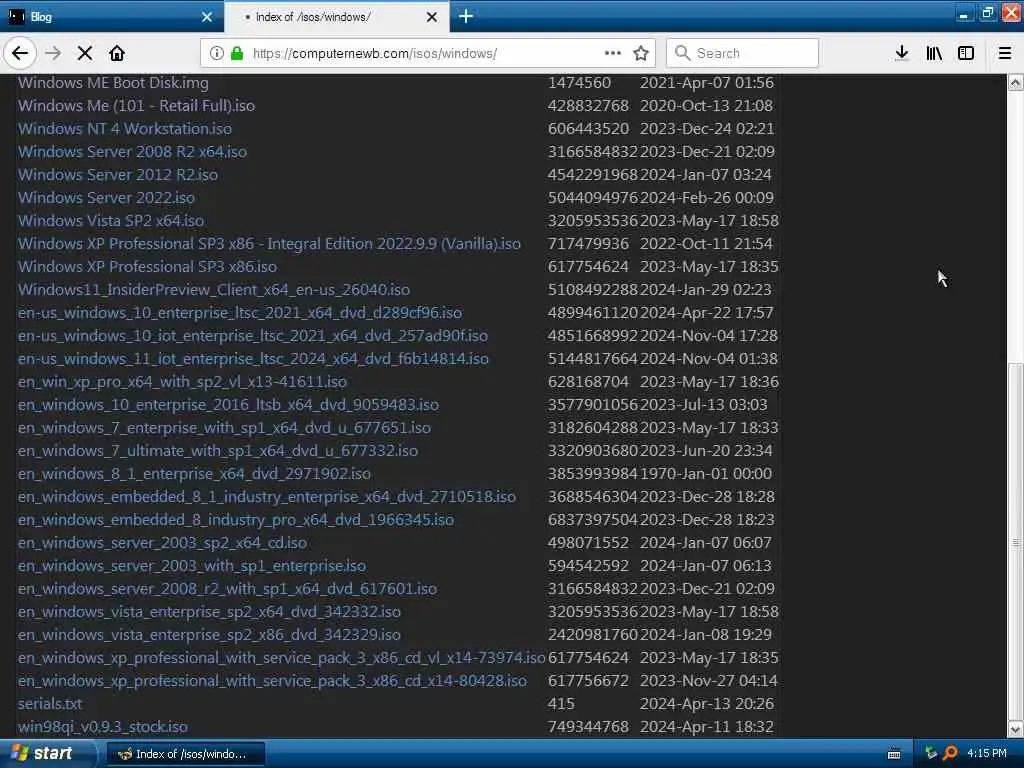Open XP professional SP3 vl_x14-73974.iso link
Image resolution: width=1024 pixels, height=768 pixels.
281,658
